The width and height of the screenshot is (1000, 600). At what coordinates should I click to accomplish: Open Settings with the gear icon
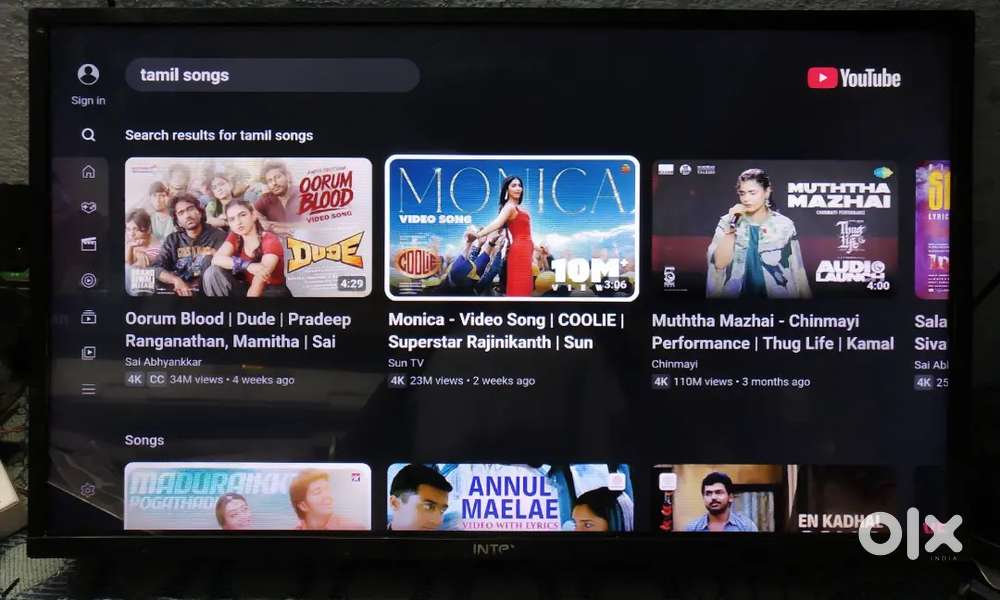[88, 489]
